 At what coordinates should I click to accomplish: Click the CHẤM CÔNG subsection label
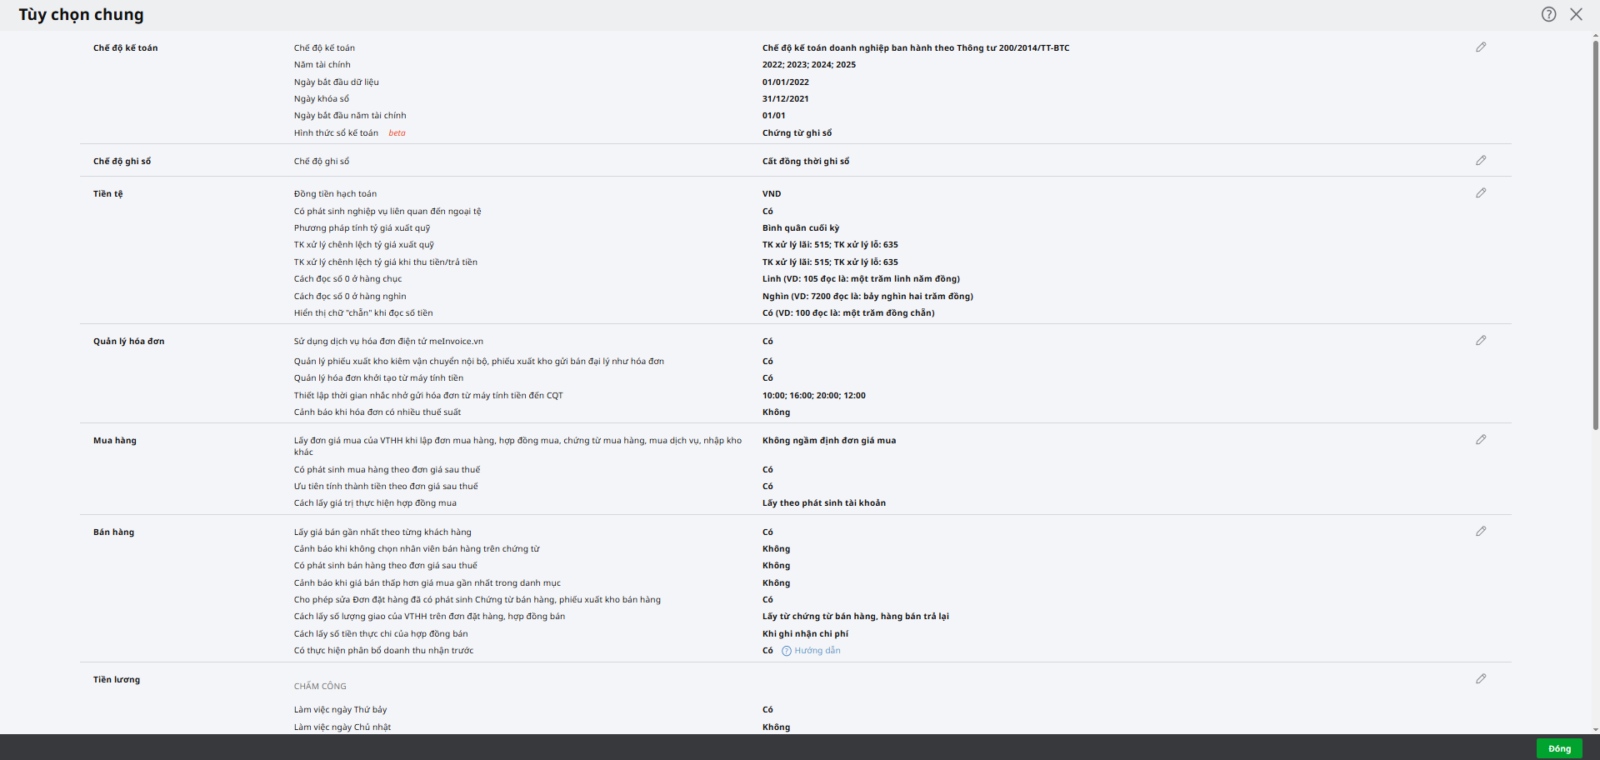click(320, 686)
